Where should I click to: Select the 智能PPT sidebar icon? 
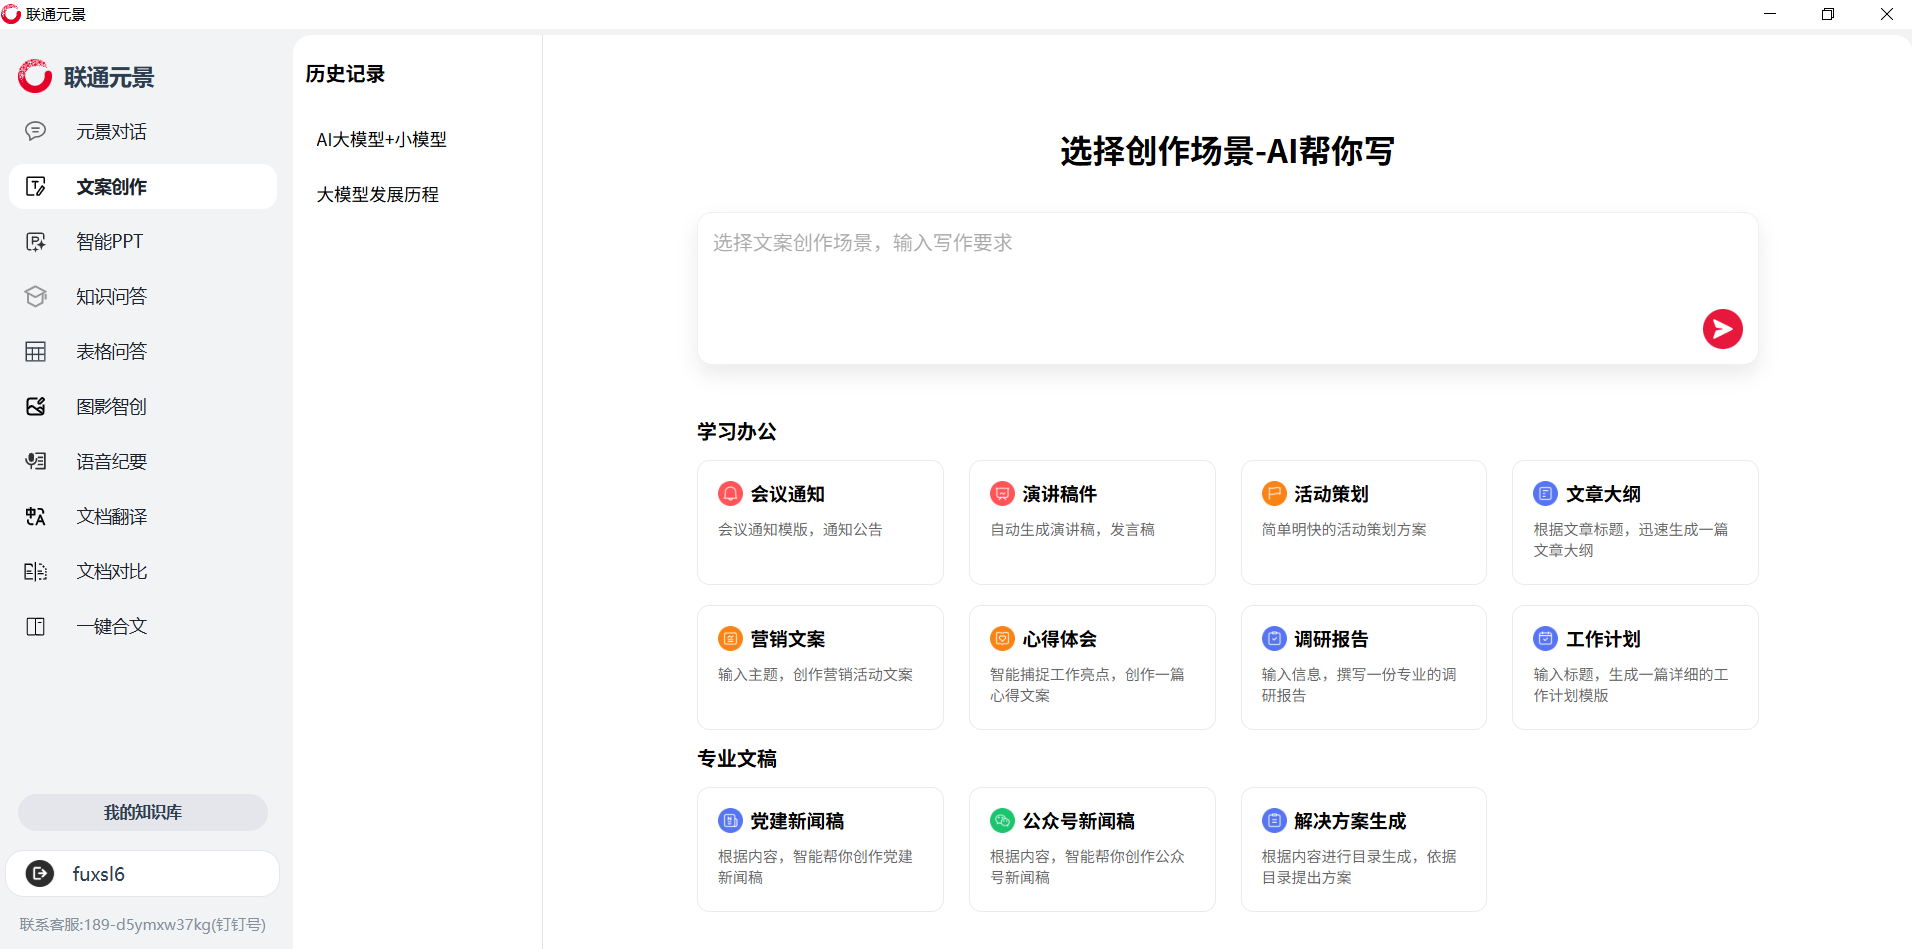[x=36, y=242]
